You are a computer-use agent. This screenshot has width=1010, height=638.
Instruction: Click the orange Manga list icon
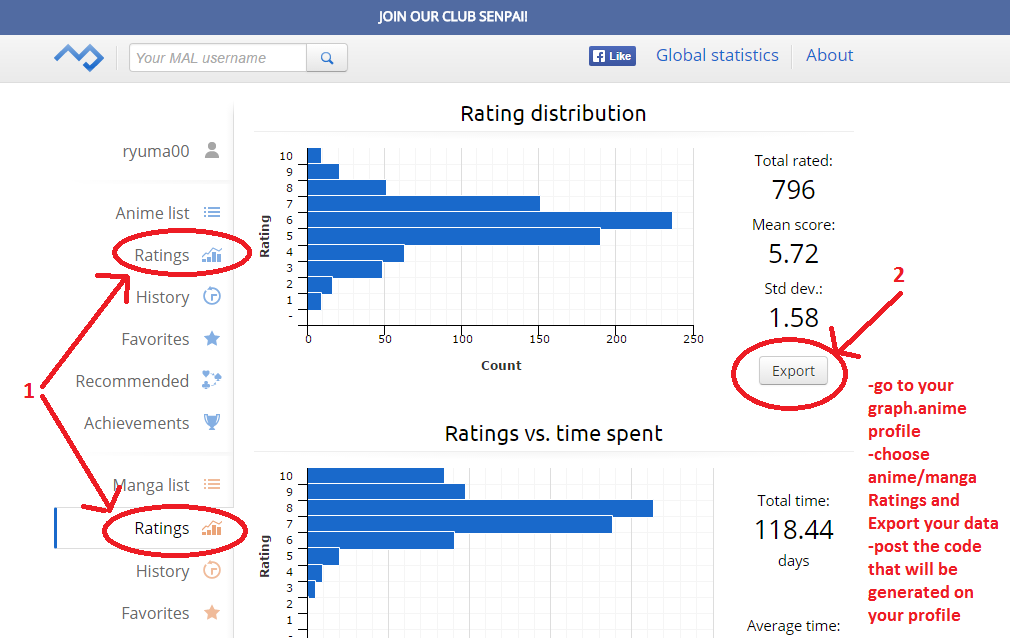click(x=211, y=485)
